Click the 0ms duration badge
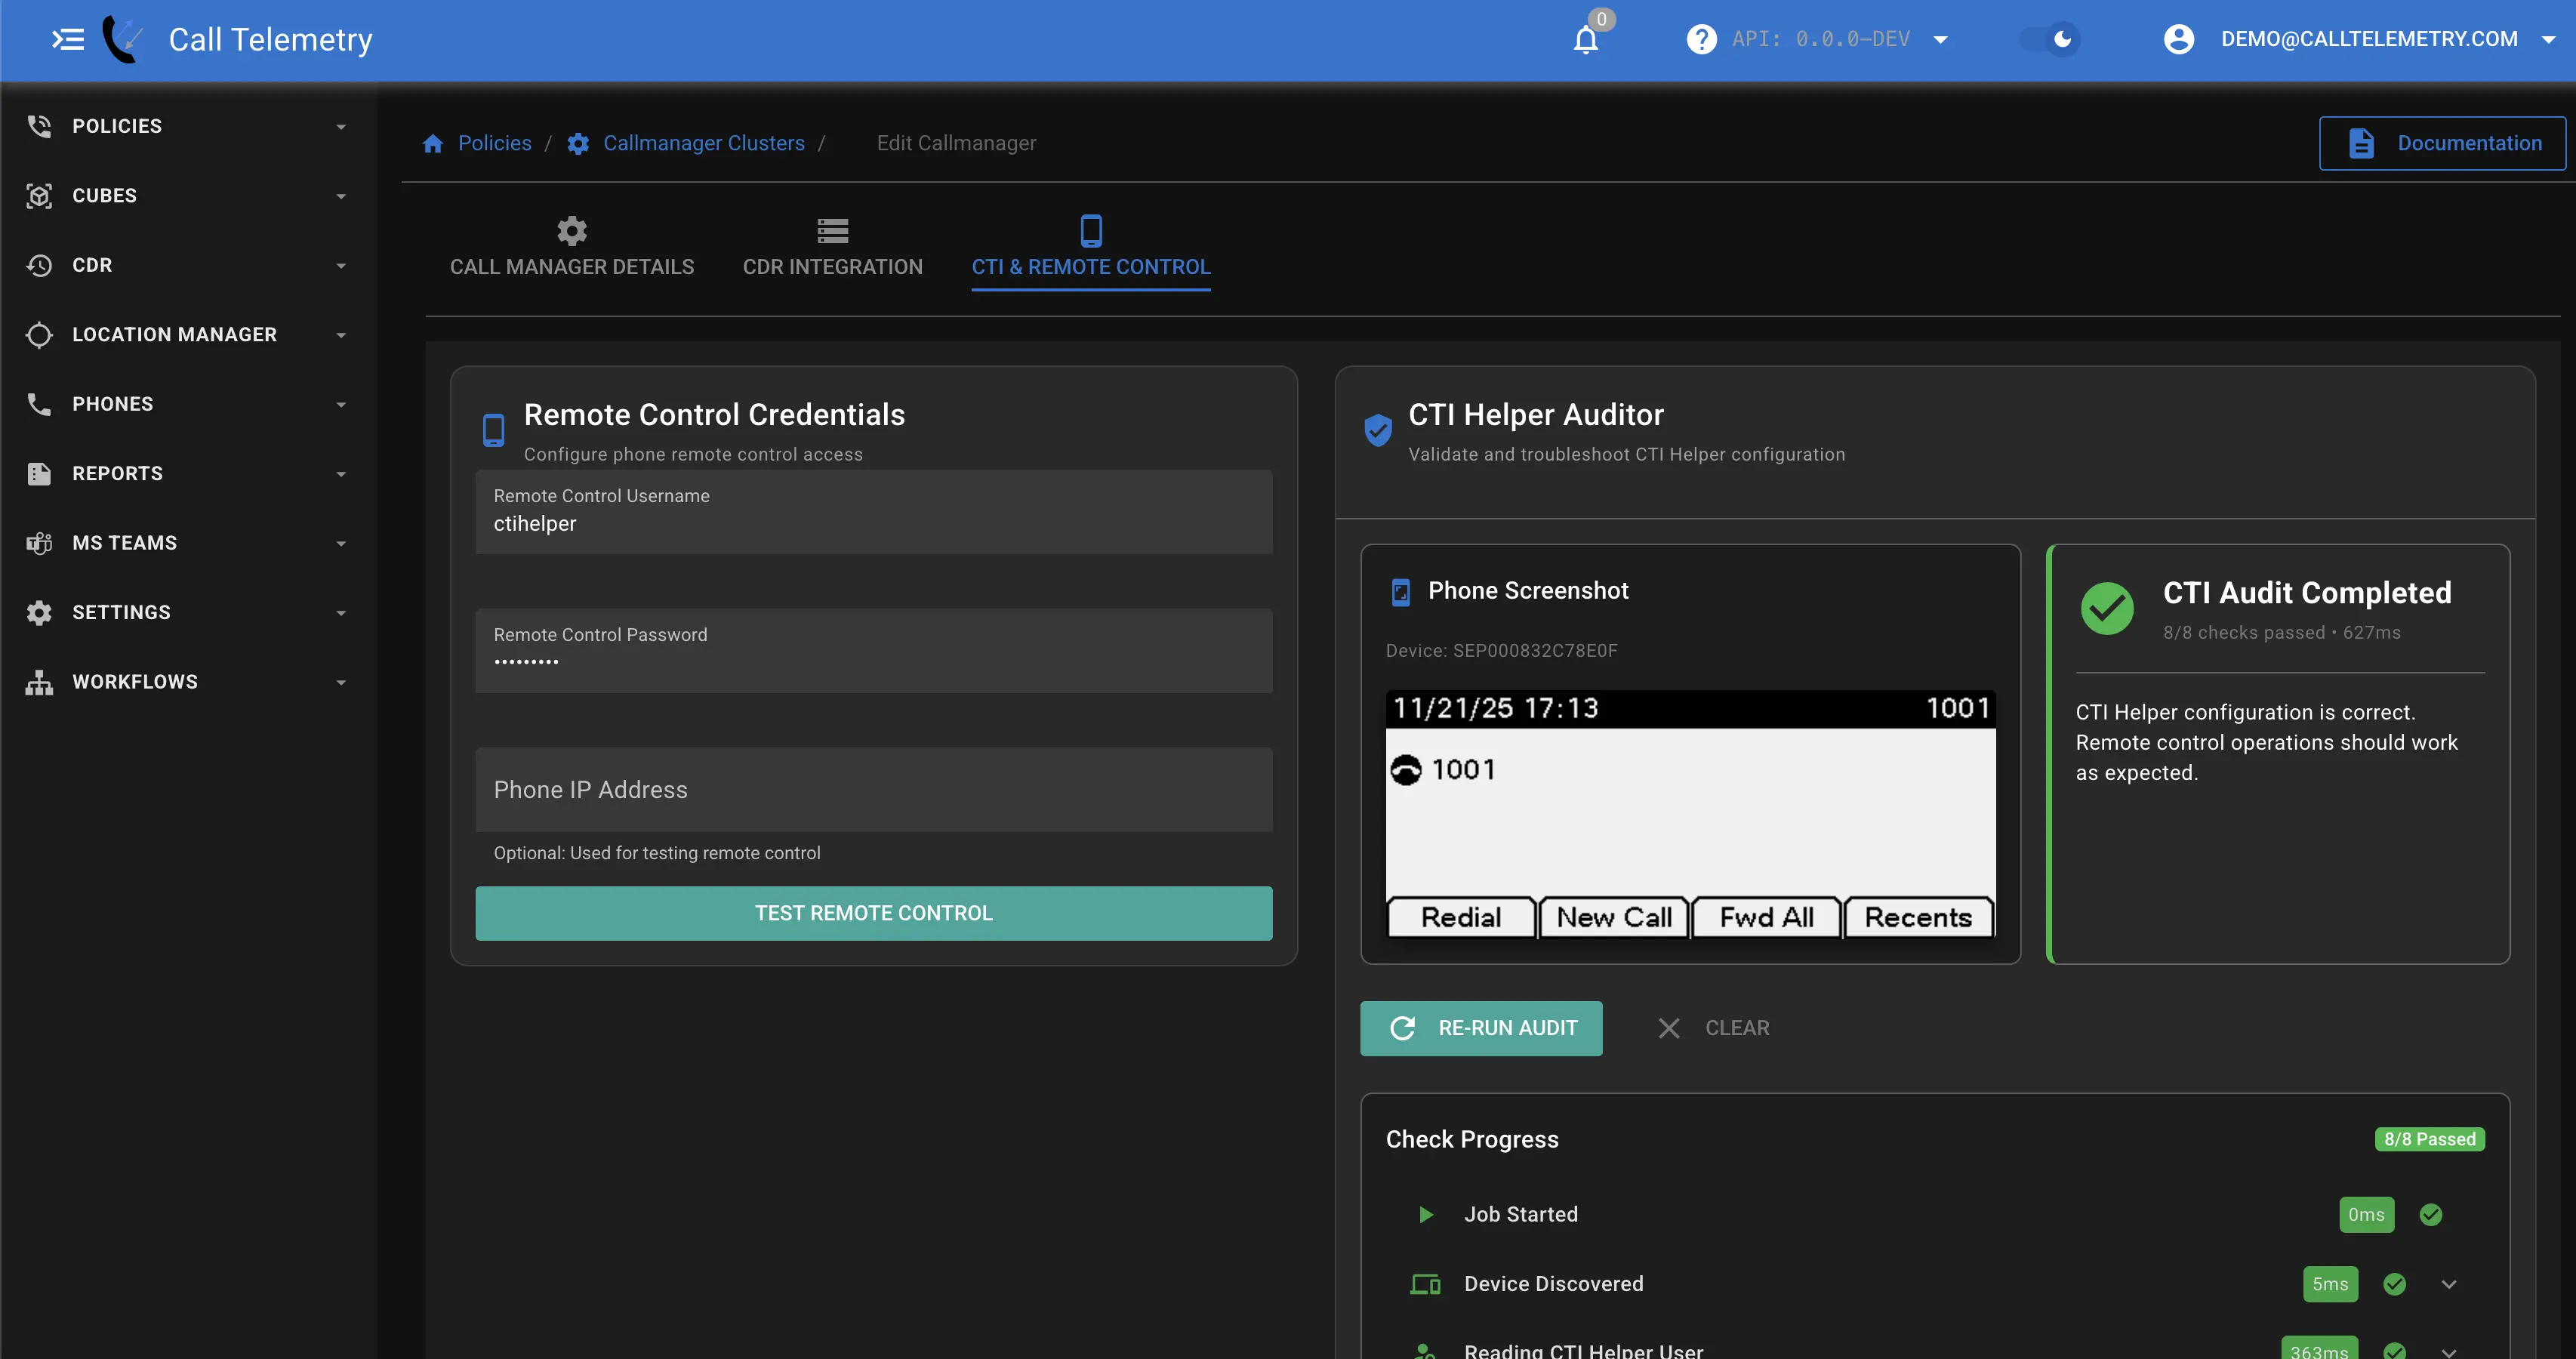This screenshot has height=1359, width=2576. (x=2366, y=1214)
